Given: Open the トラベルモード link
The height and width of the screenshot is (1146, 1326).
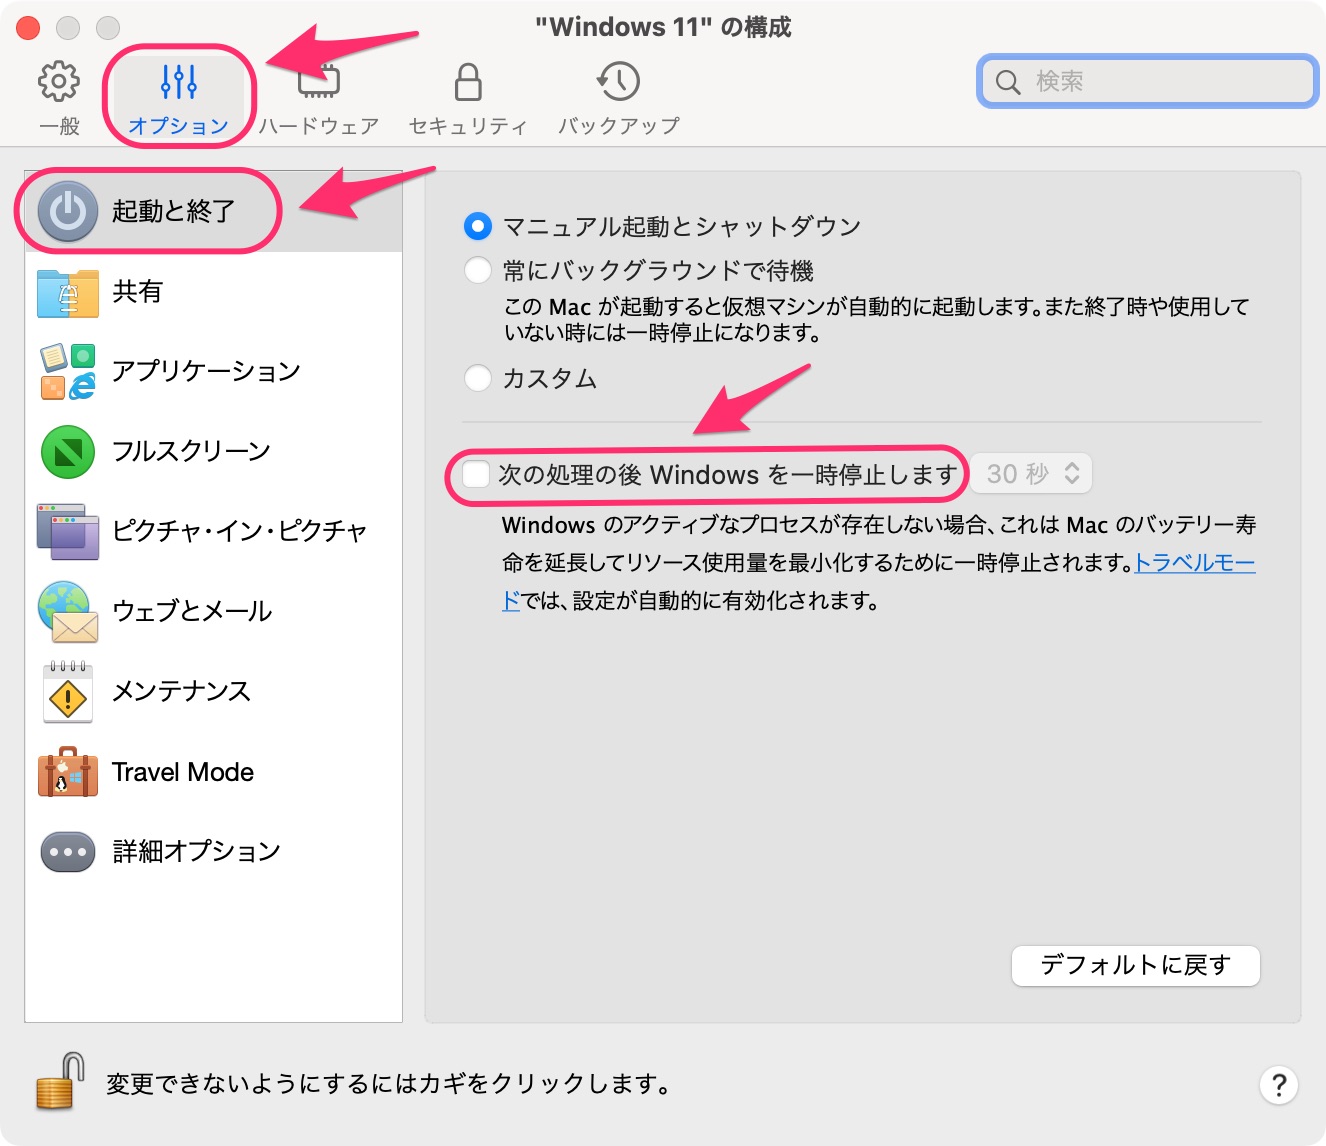Looking at the screenshot, I should click(x=1194, y=563).
